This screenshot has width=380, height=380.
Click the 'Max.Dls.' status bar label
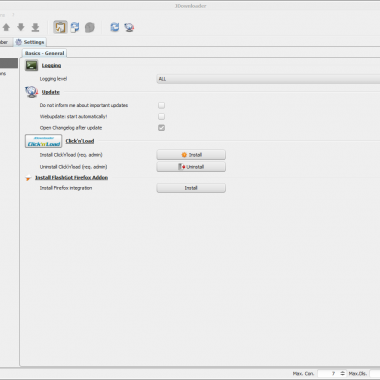point(358,374)
